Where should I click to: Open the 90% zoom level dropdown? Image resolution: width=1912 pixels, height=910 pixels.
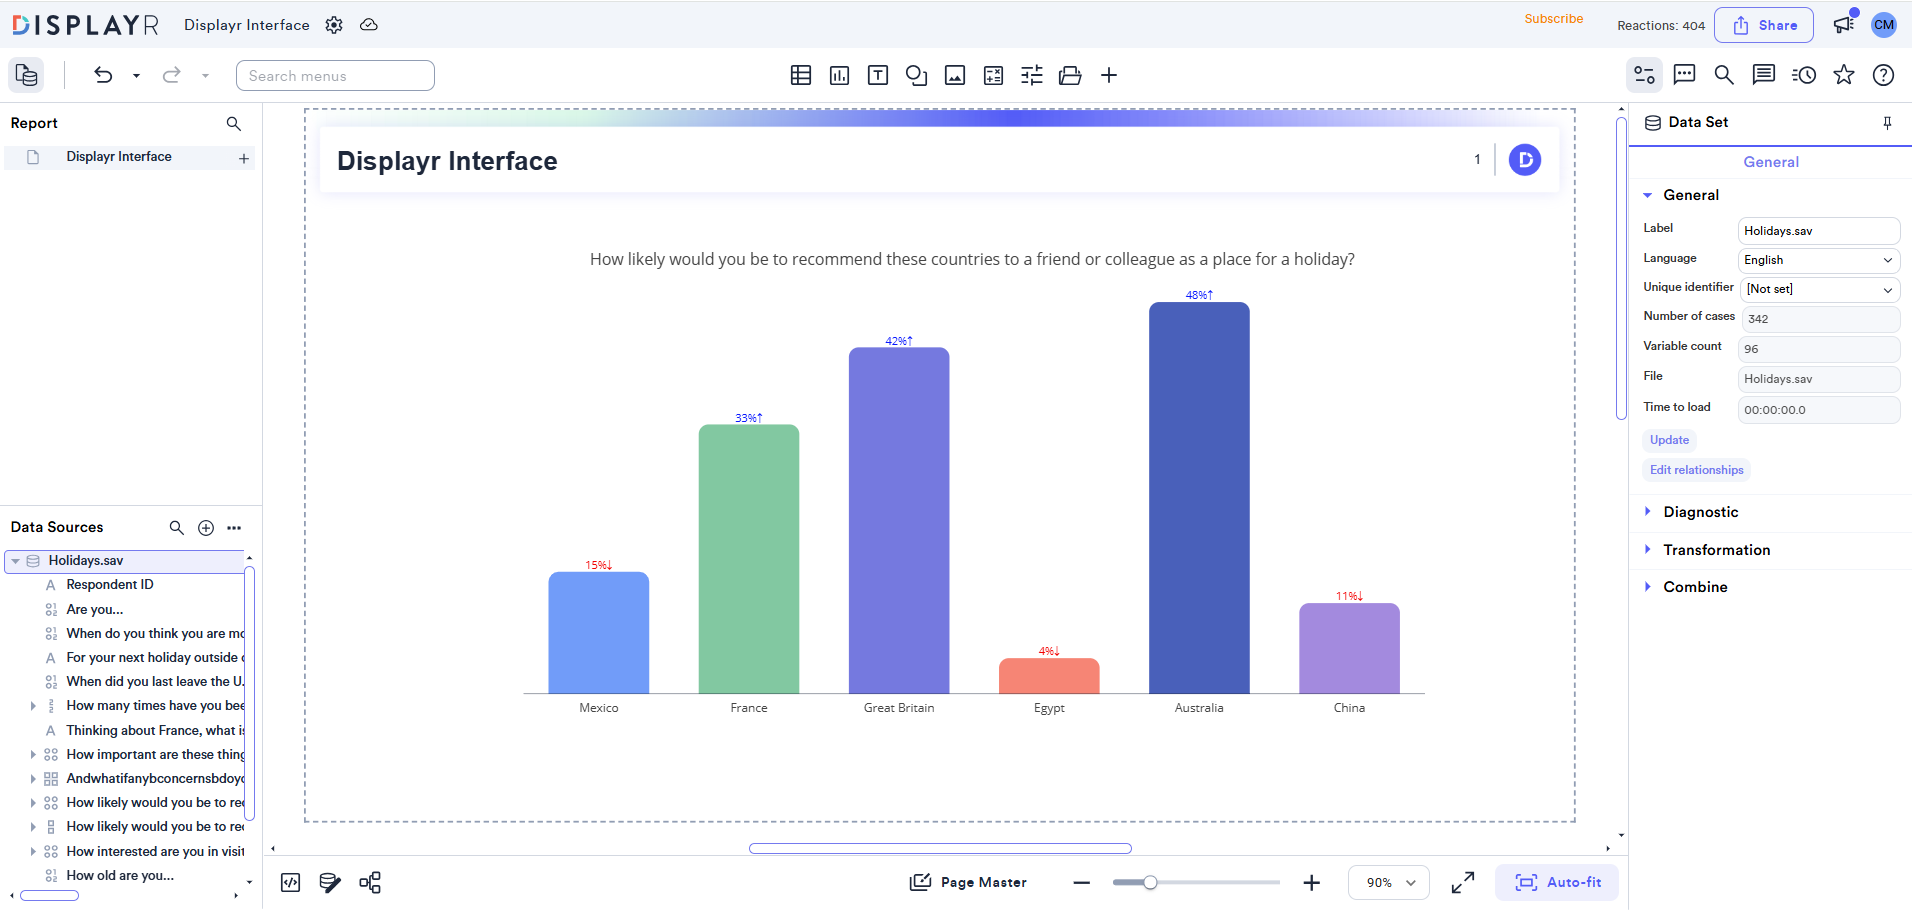pyautogui.click(x=1389, y=883)
